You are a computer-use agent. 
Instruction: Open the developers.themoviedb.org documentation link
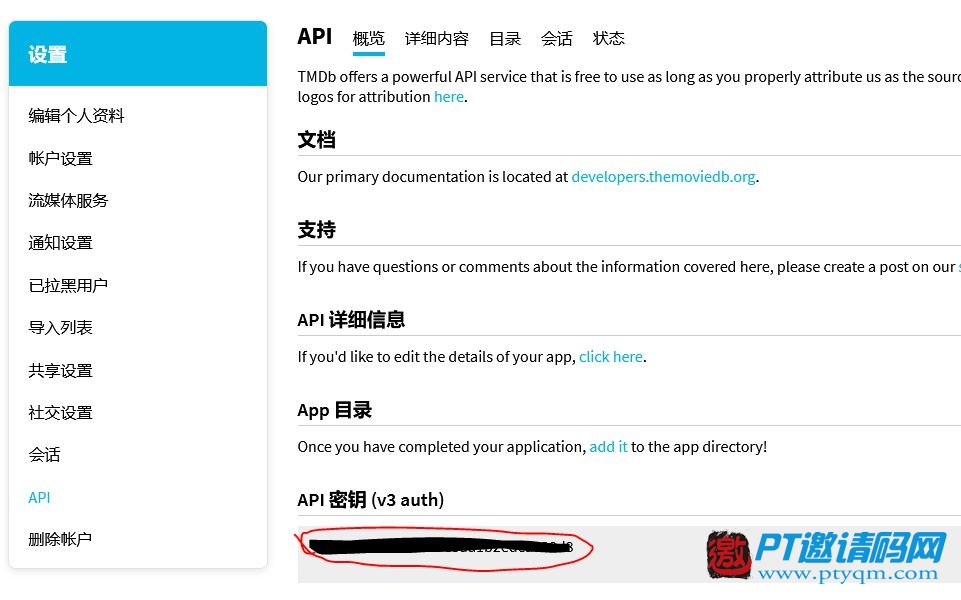coord(663,177)
